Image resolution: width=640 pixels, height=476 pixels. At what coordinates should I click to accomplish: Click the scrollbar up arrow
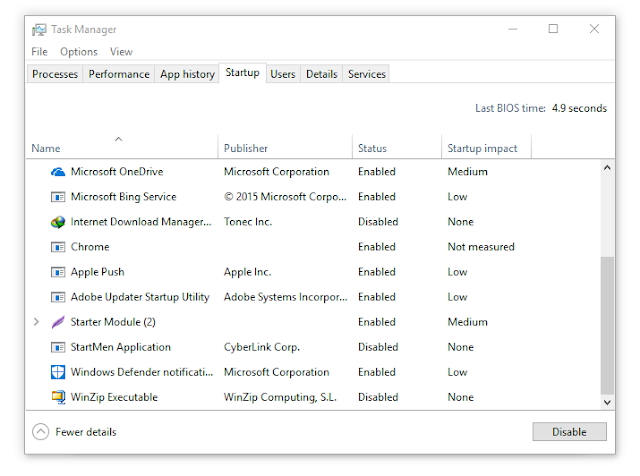(607, 168)
